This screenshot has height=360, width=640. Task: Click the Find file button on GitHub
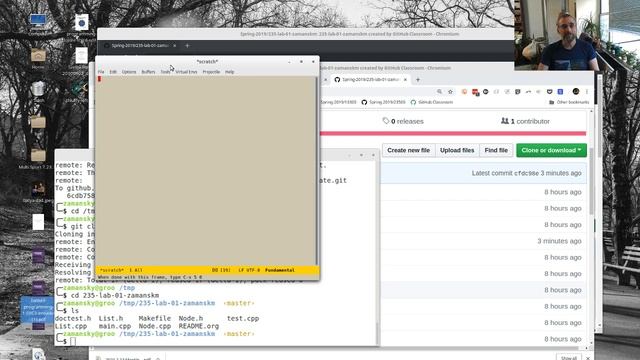click(x=496, y=150)
